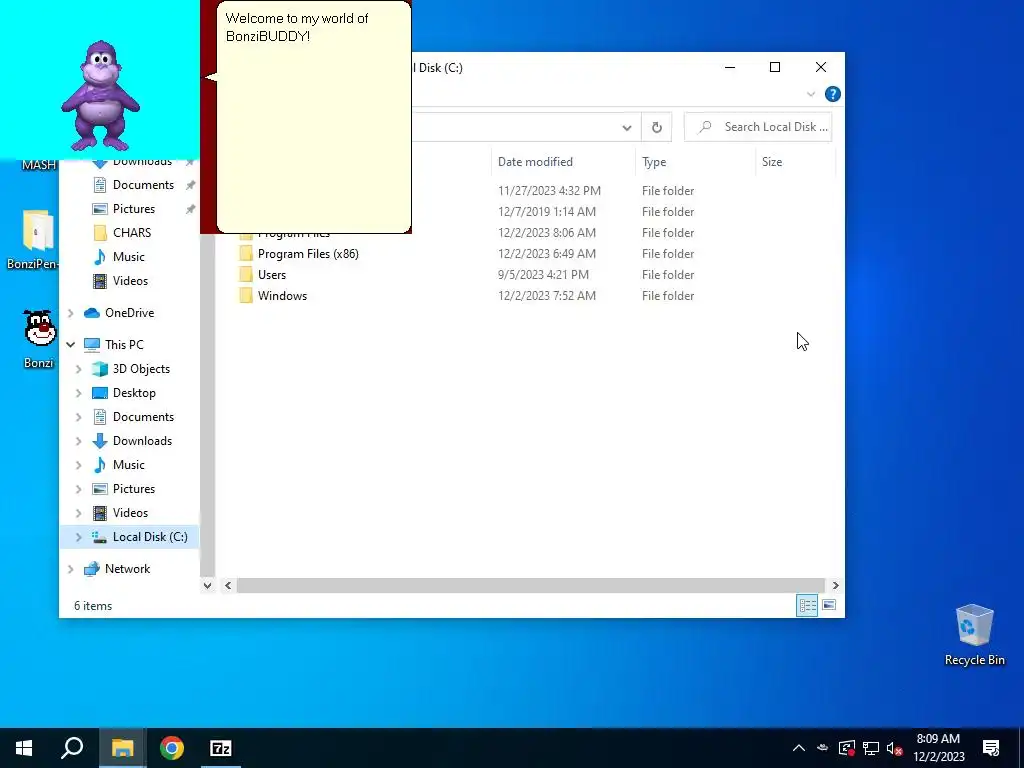1024x768 pixels.
Task: Click the 12/2/2023 7:52 AM date cell
Action: (547, 296)
